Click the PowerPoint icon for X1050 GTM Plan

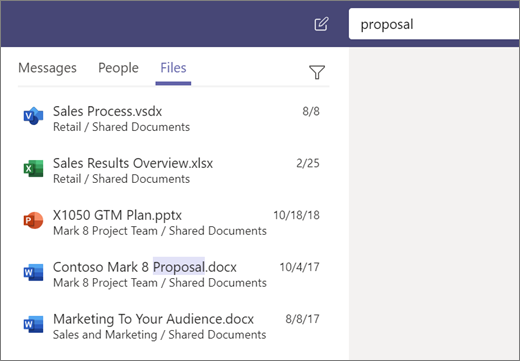[33, 220]
